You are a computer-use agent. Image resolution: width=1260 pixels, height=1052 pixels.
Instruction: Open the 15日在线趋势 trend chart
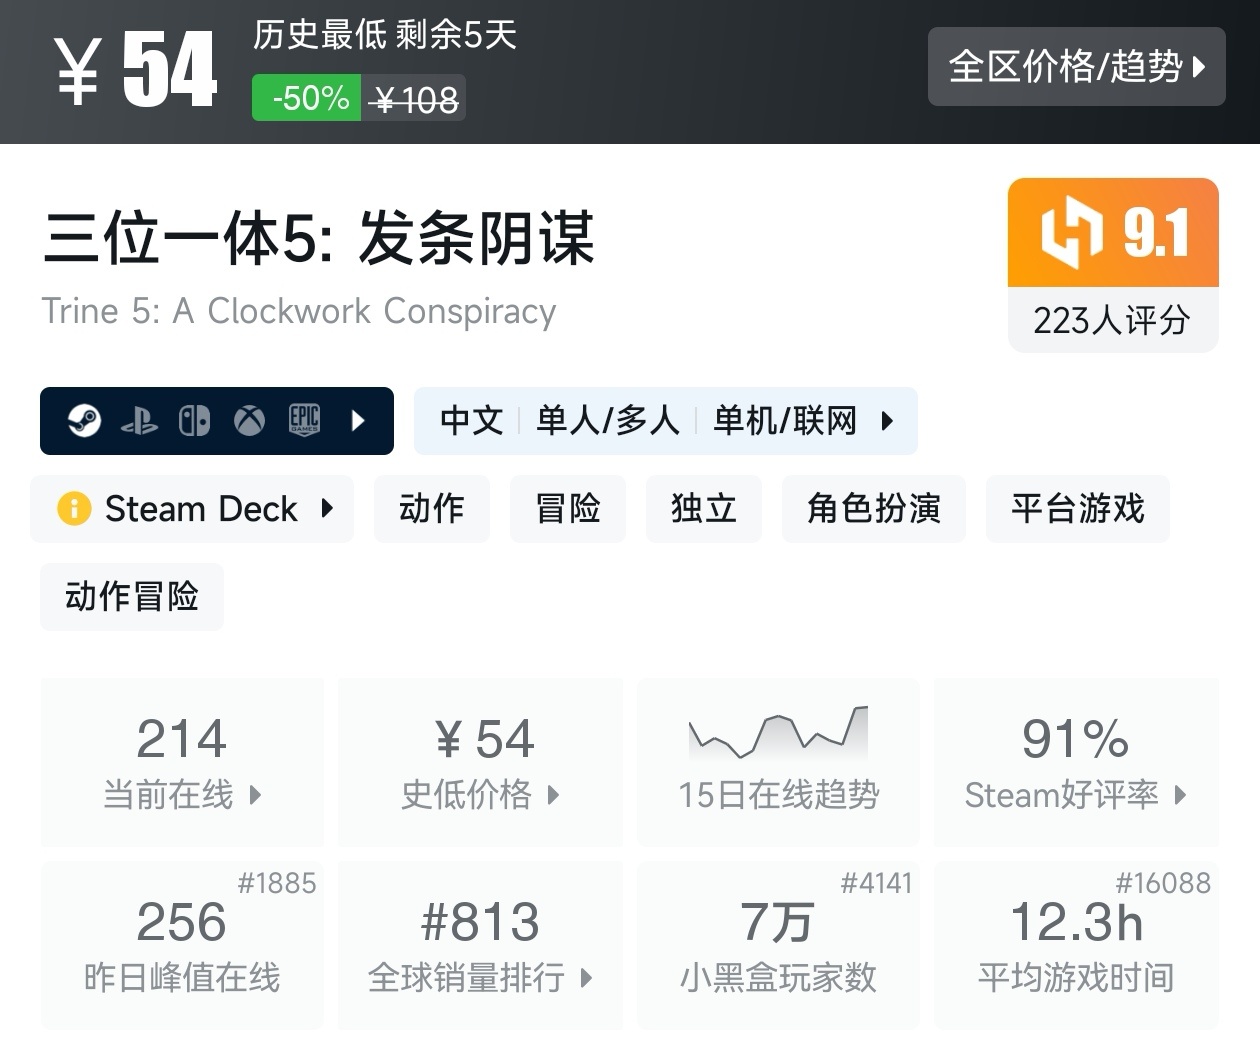pyautogui.click(x=778, y=762)
